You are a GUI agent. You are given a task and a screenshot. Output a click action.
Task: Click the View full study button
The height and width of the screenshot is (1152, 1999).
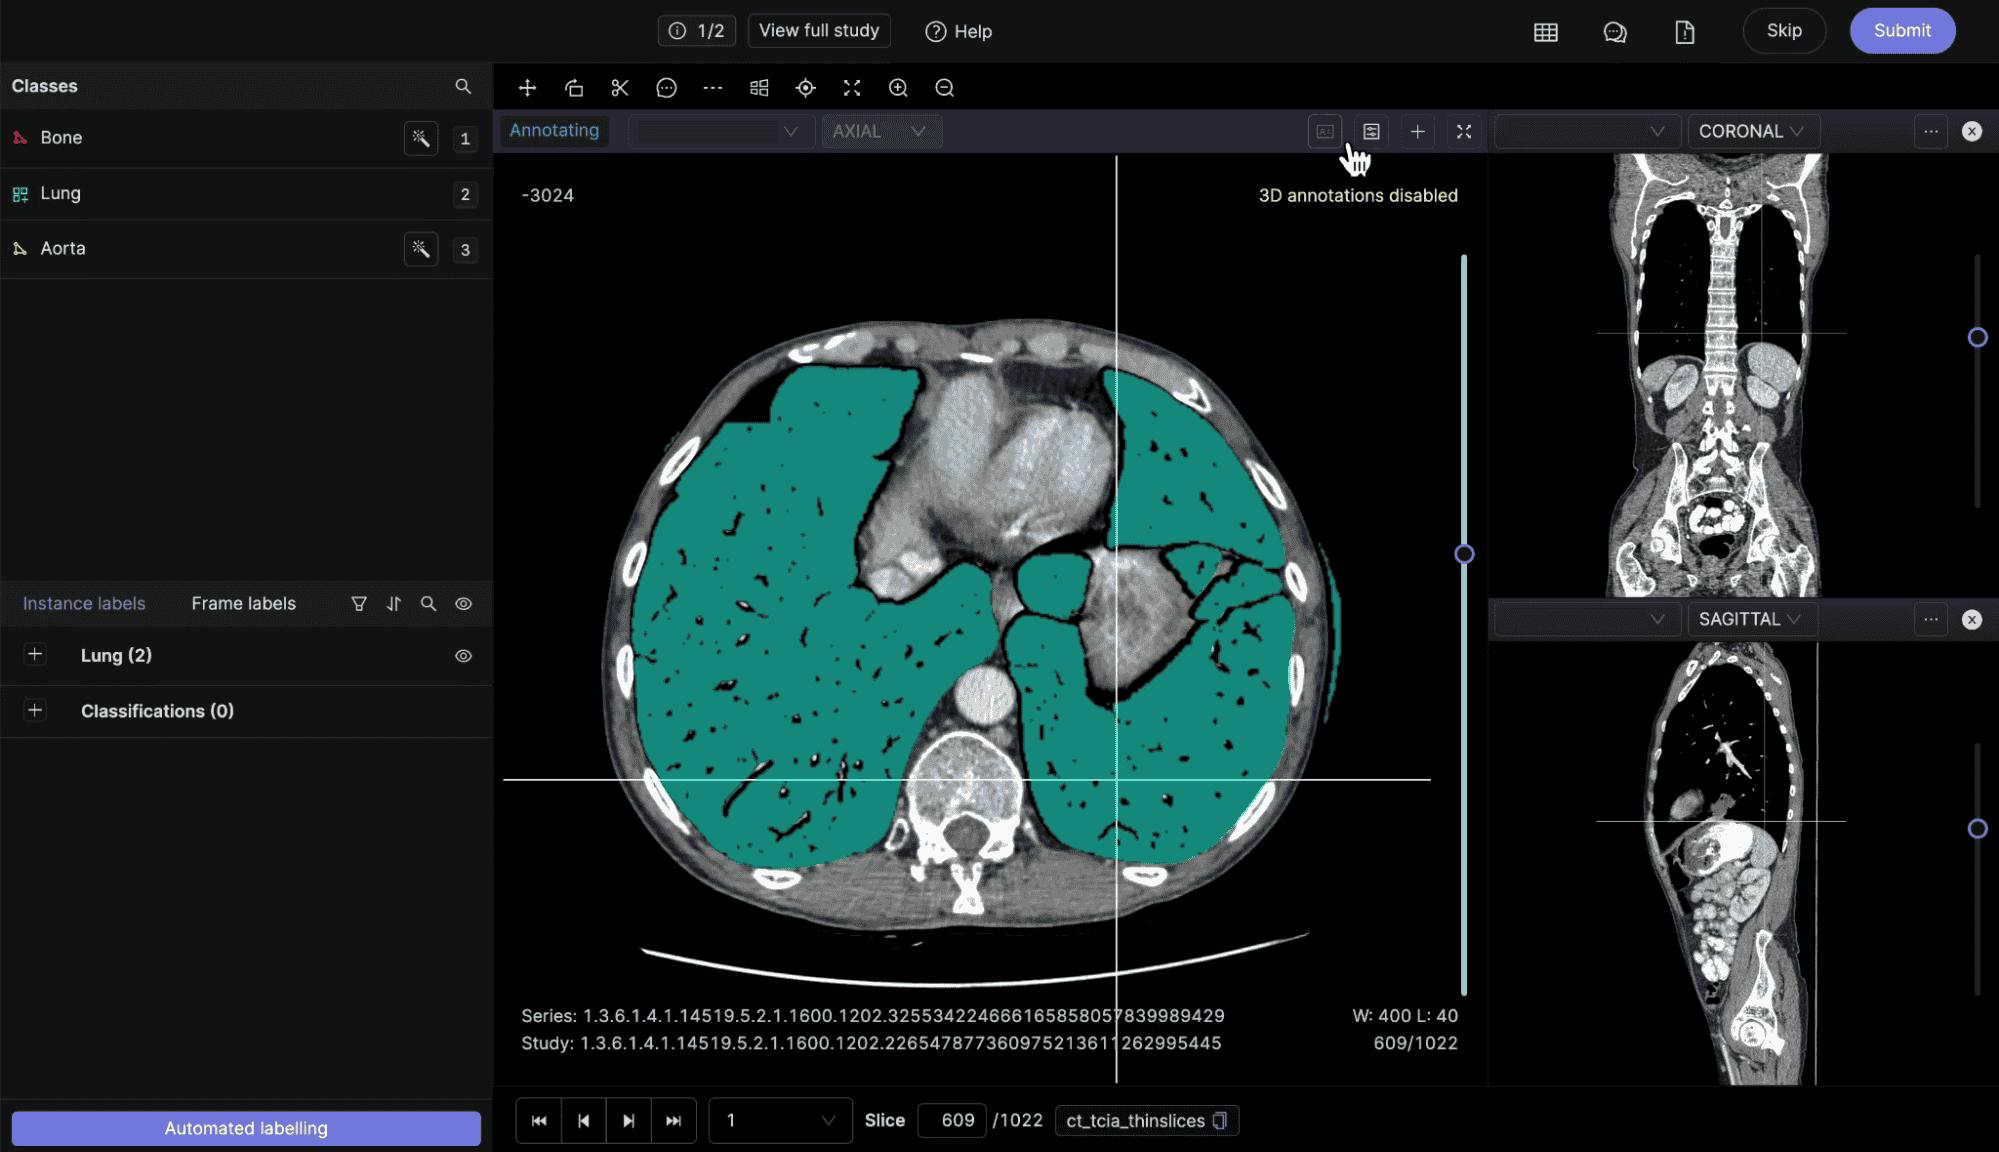click(820, 29)
